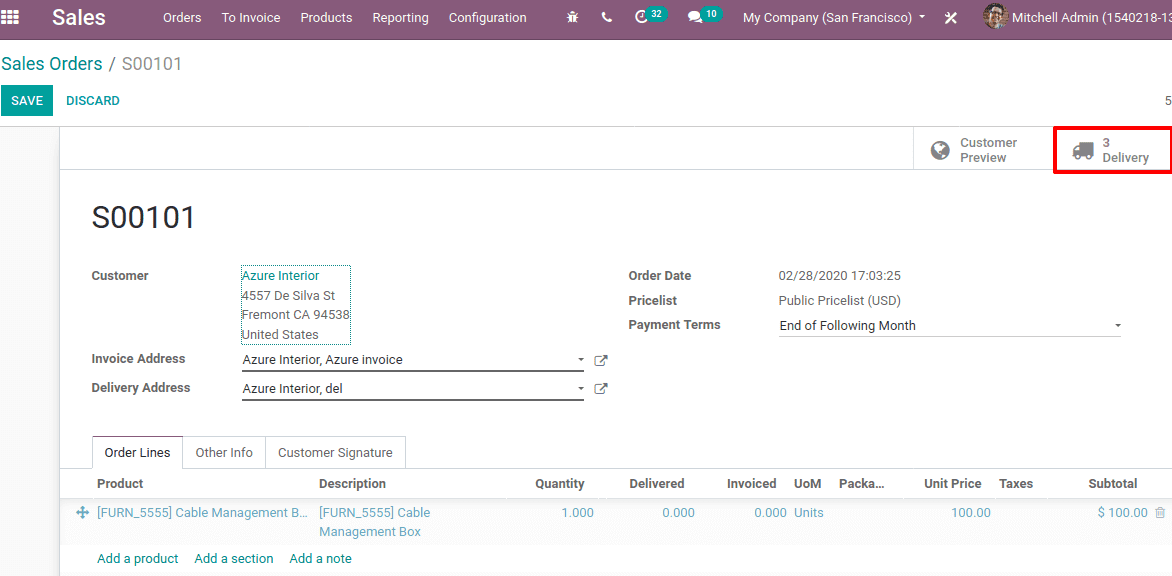Click the Units UoM cell

pos(809,512)
